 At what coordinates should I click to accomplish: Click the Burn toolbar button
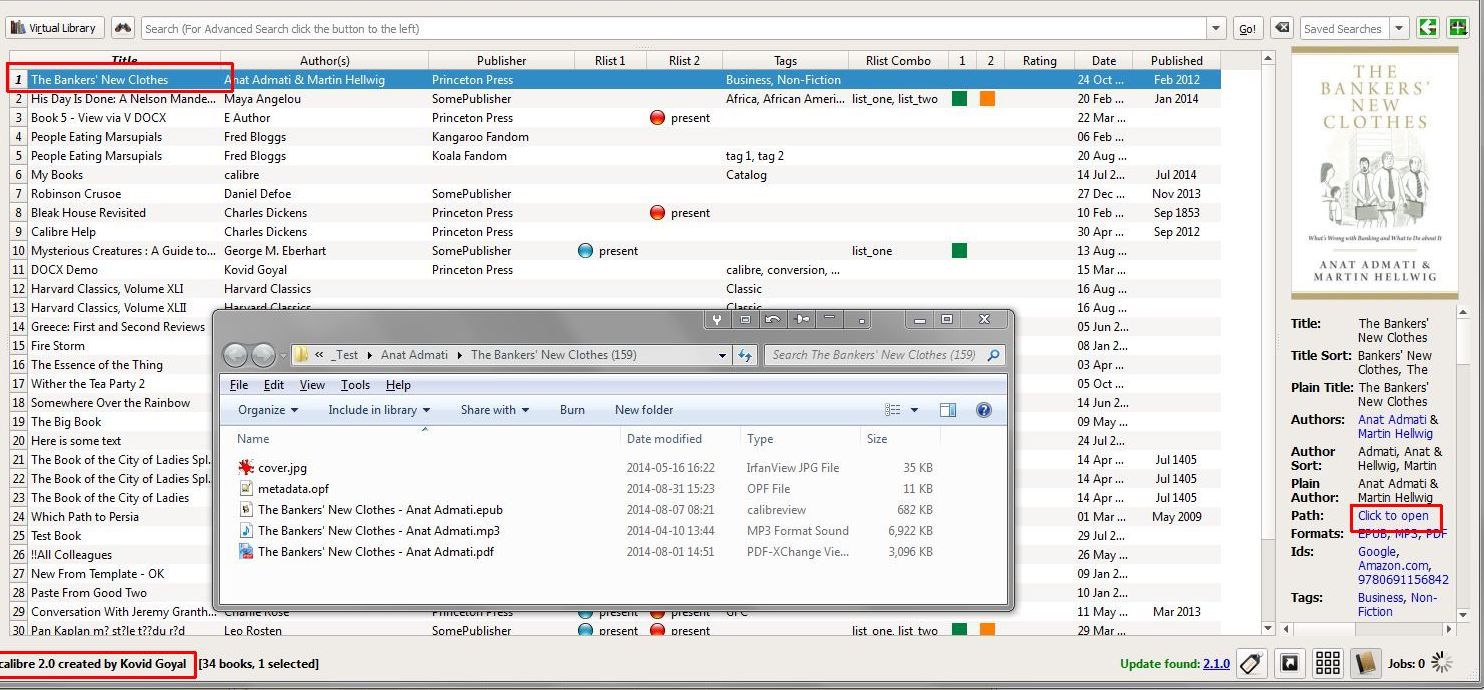click(x=572, y=410)
